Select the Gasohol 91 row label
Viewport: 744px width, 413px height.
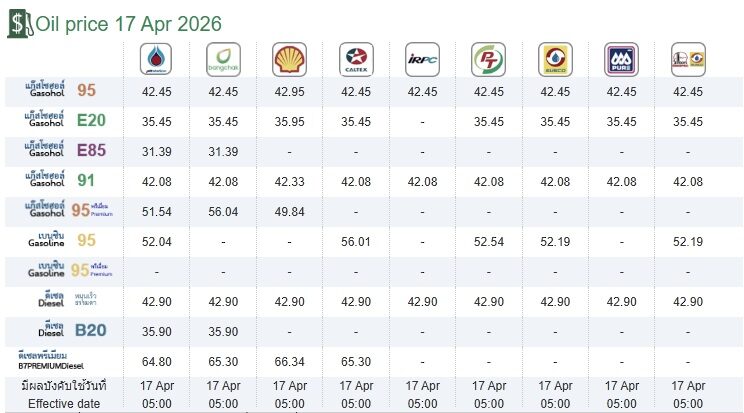[60, 180]
